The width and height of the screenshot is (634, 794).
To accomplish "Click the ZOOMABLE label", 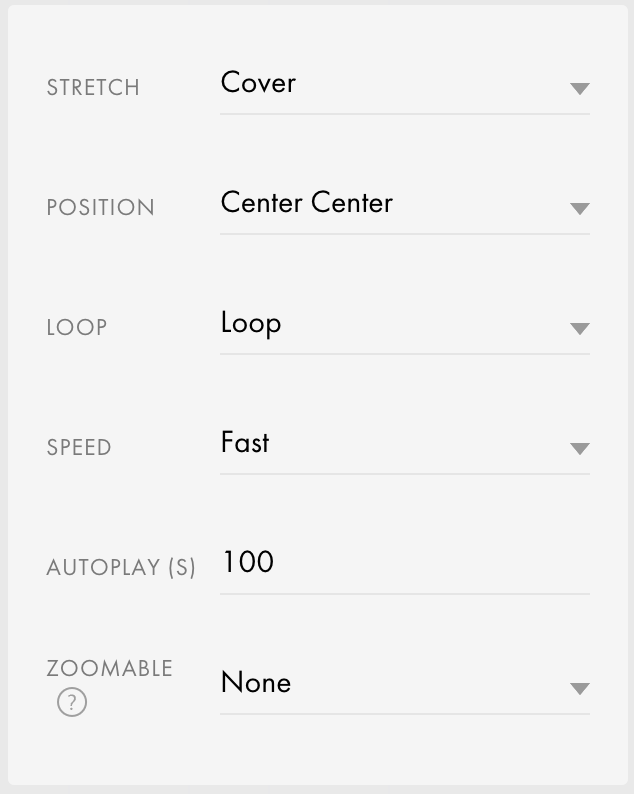I will 110,668.
